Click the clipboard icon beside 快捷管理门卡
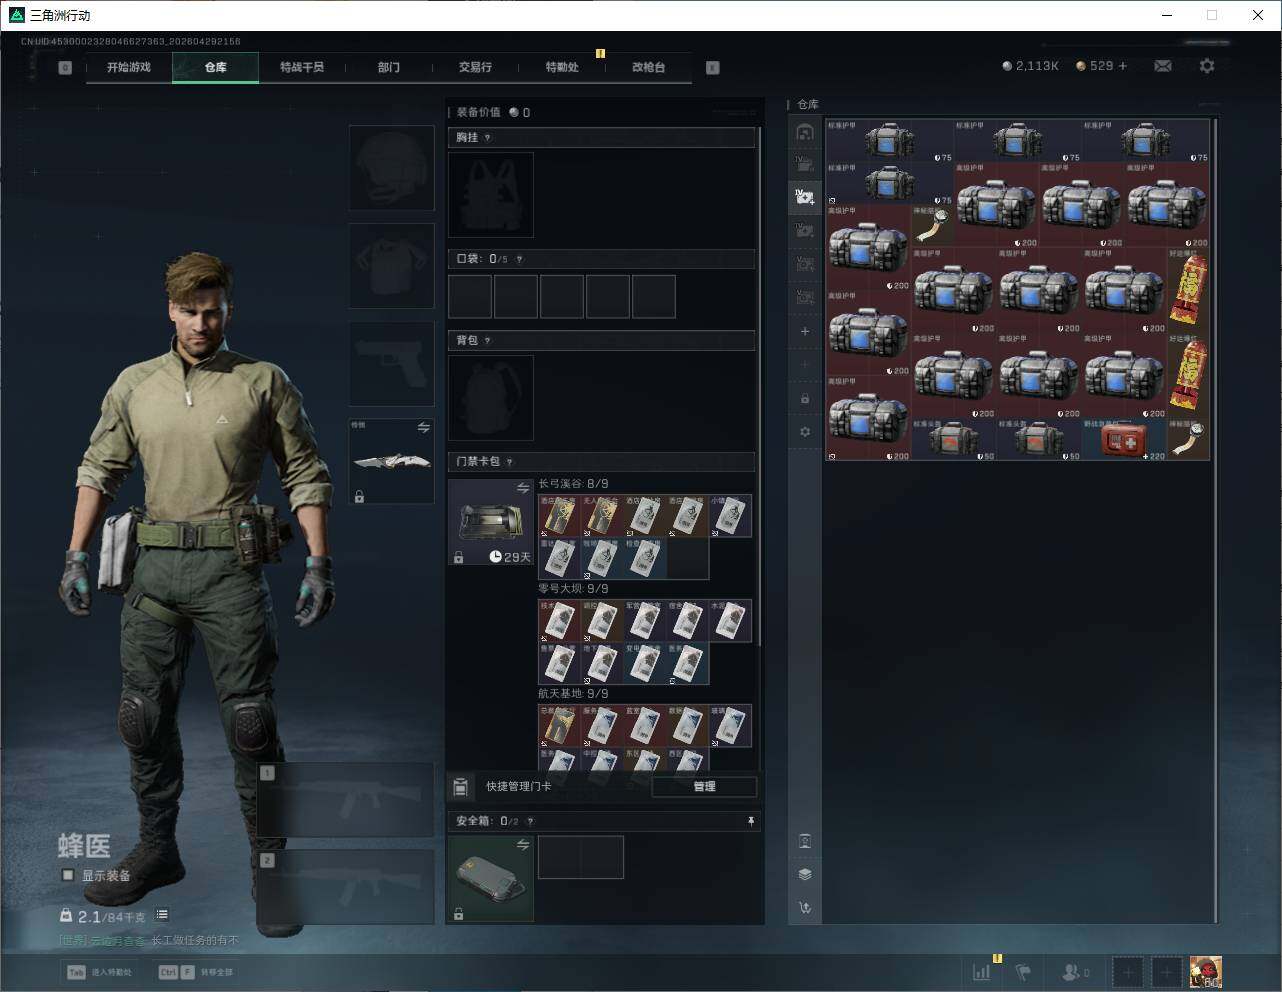This screenshot has height=992, width=1282. click(x=461, y=787)
